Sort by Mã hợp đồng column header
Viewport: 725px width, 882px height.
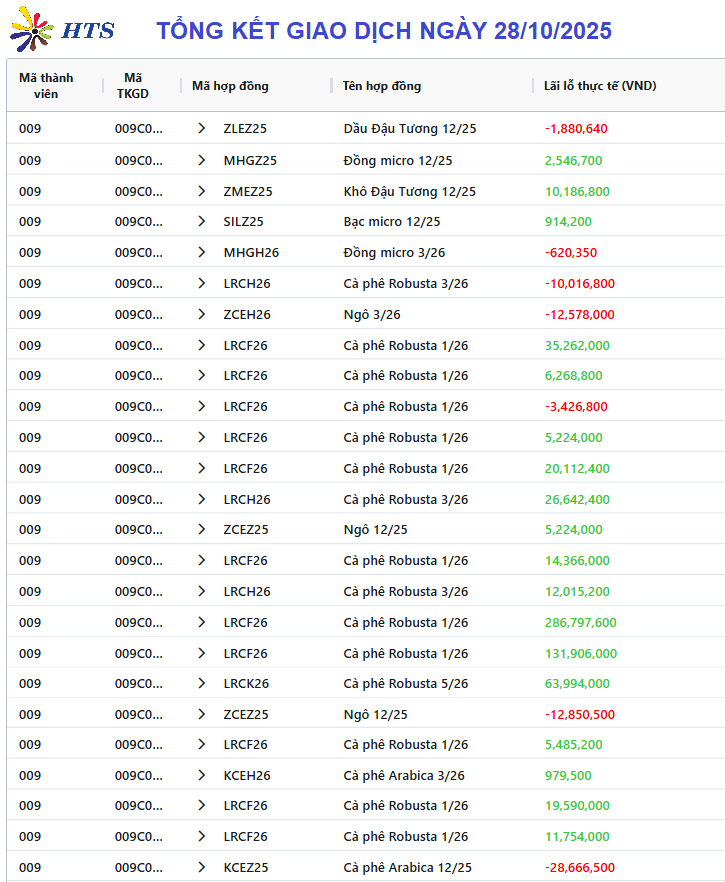coord(230,86)
